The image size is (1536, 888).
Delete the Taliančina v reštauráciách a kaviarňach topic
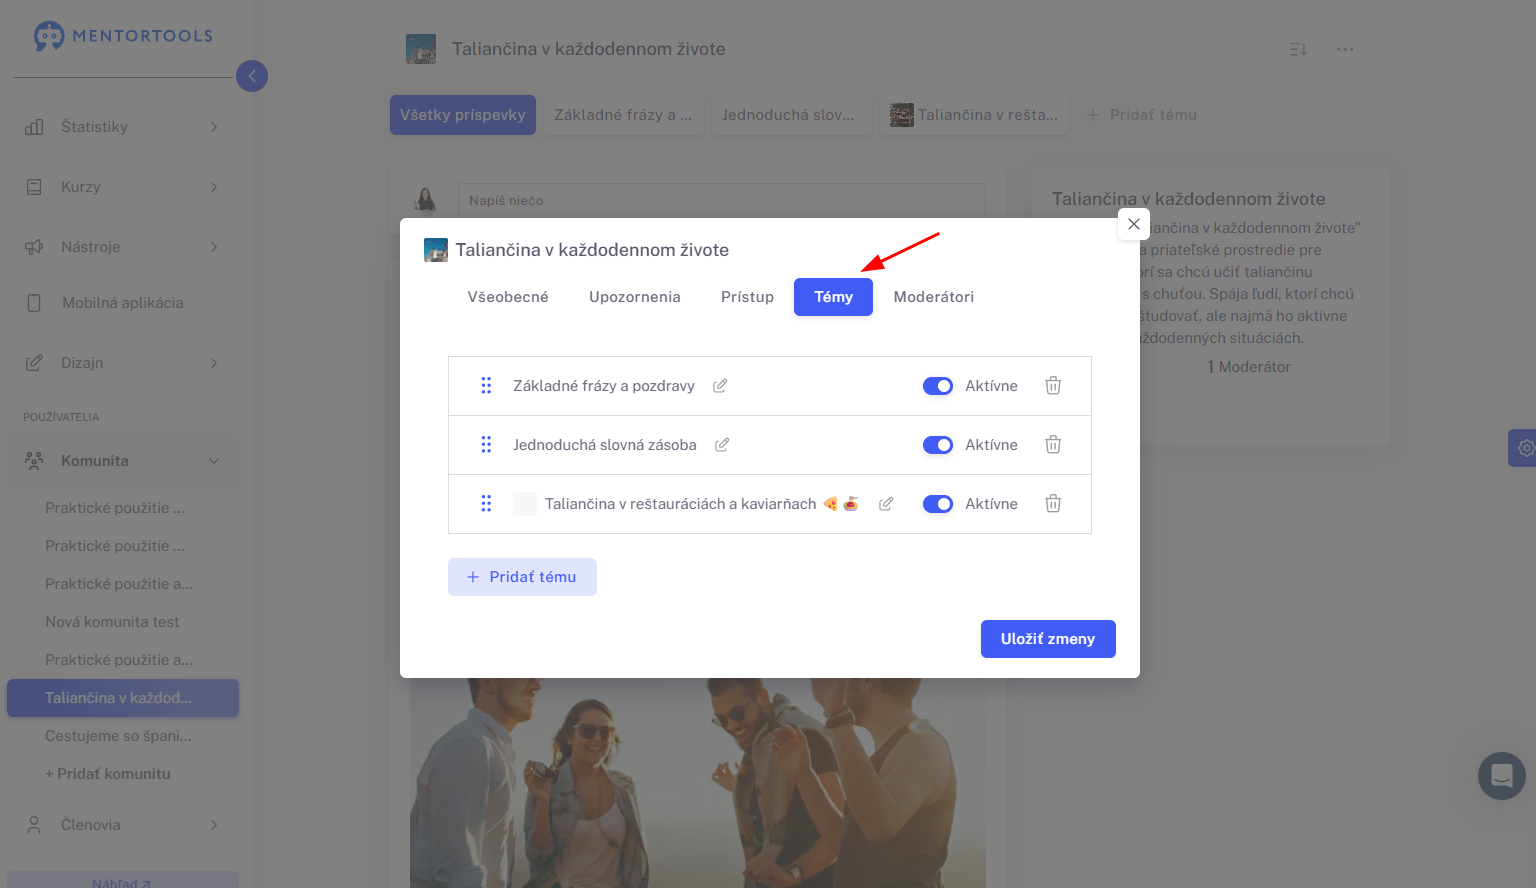click(x=1053, y=504)
